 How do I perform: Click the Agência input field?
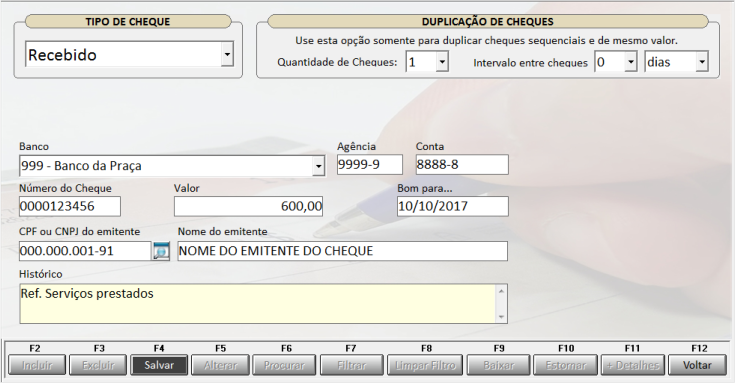[369, 165]
